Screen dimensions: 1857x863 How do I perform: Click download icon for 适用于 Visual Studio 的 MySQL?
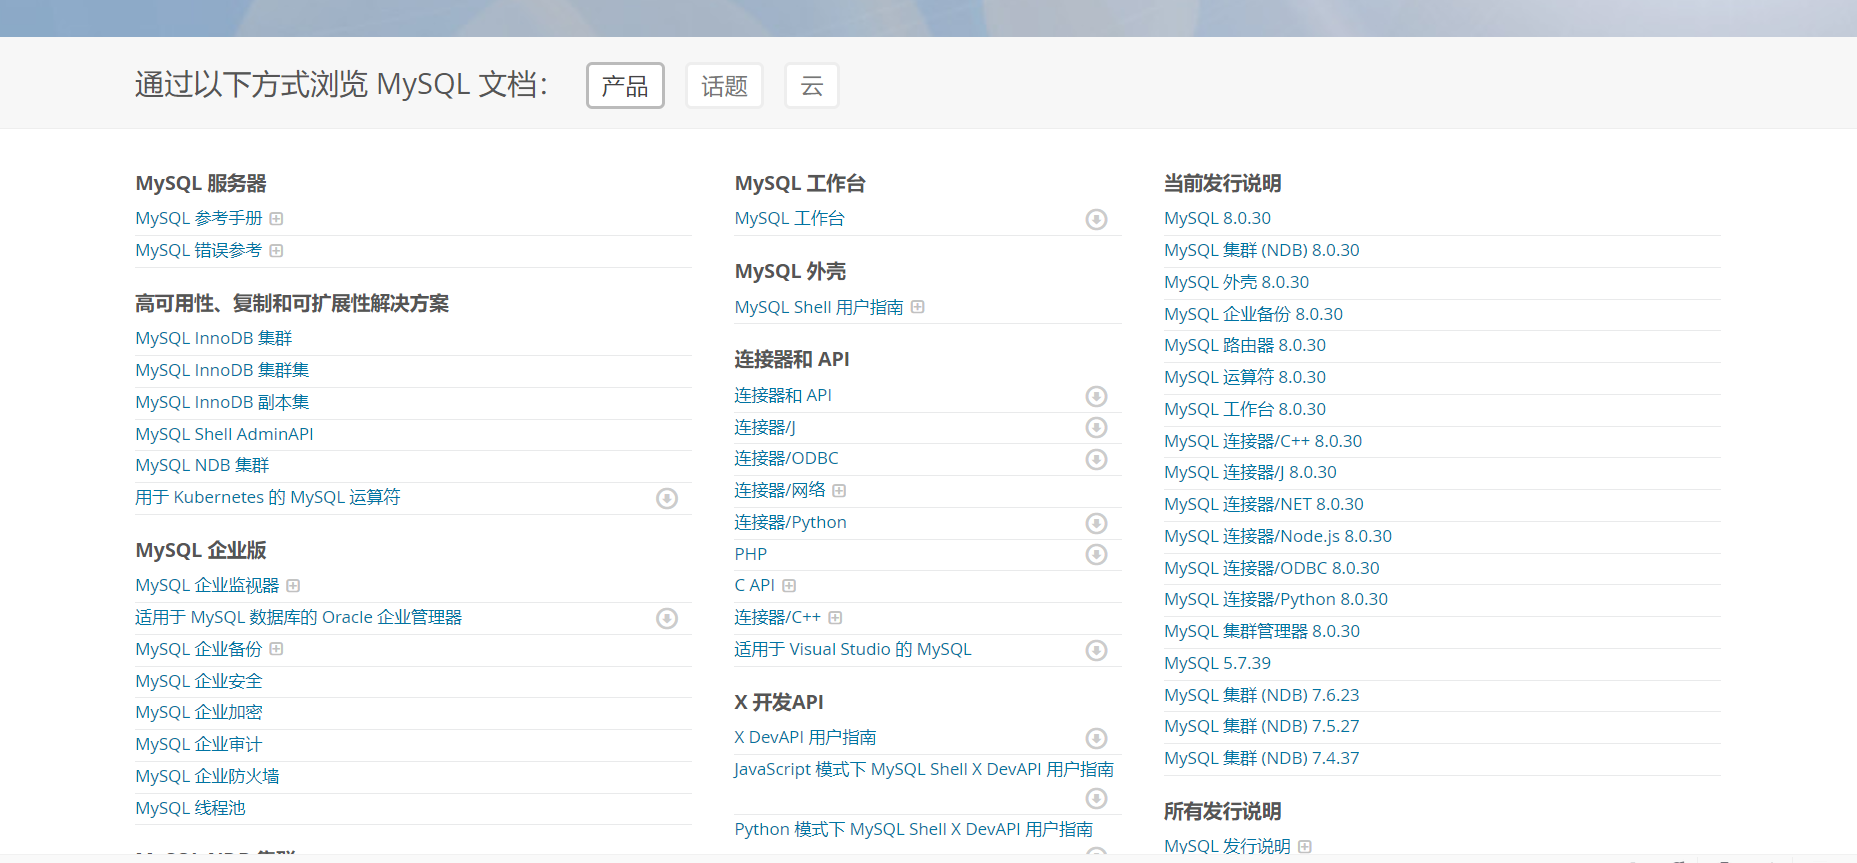[x=1096, y=650]
